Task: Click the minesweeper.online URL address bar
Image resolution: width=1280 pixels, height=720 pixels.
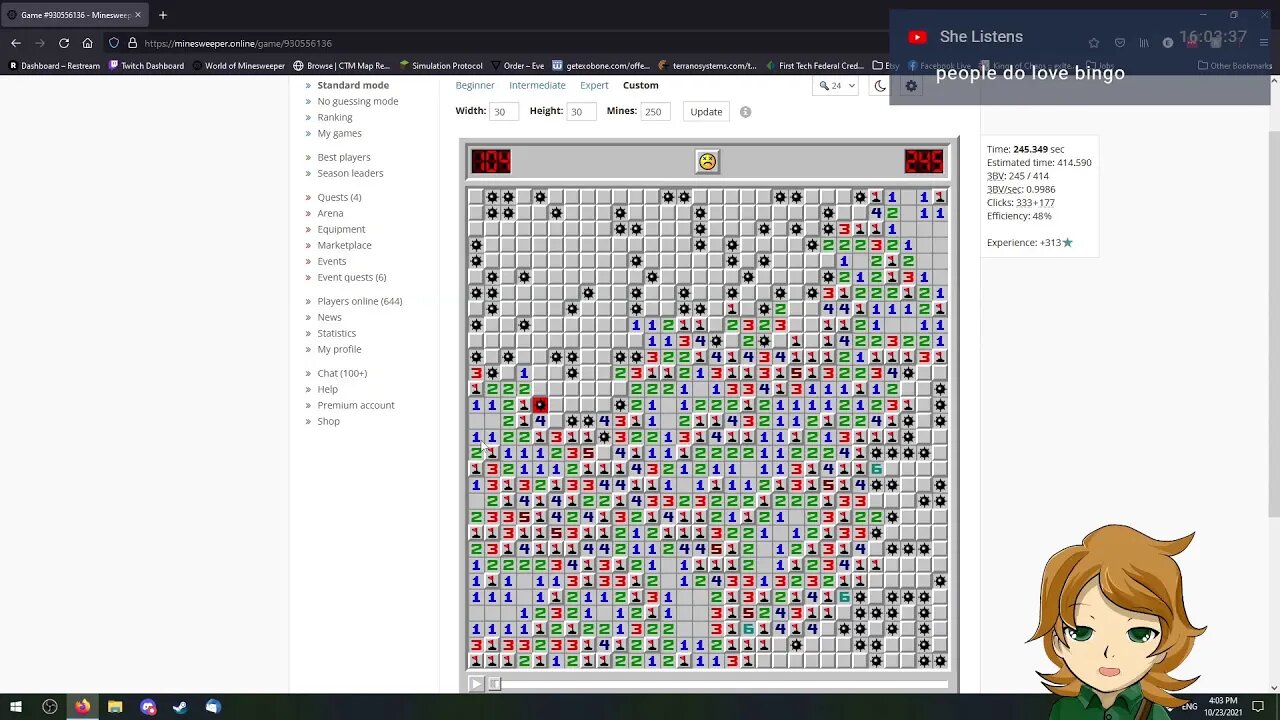Action: coord(238,43)
